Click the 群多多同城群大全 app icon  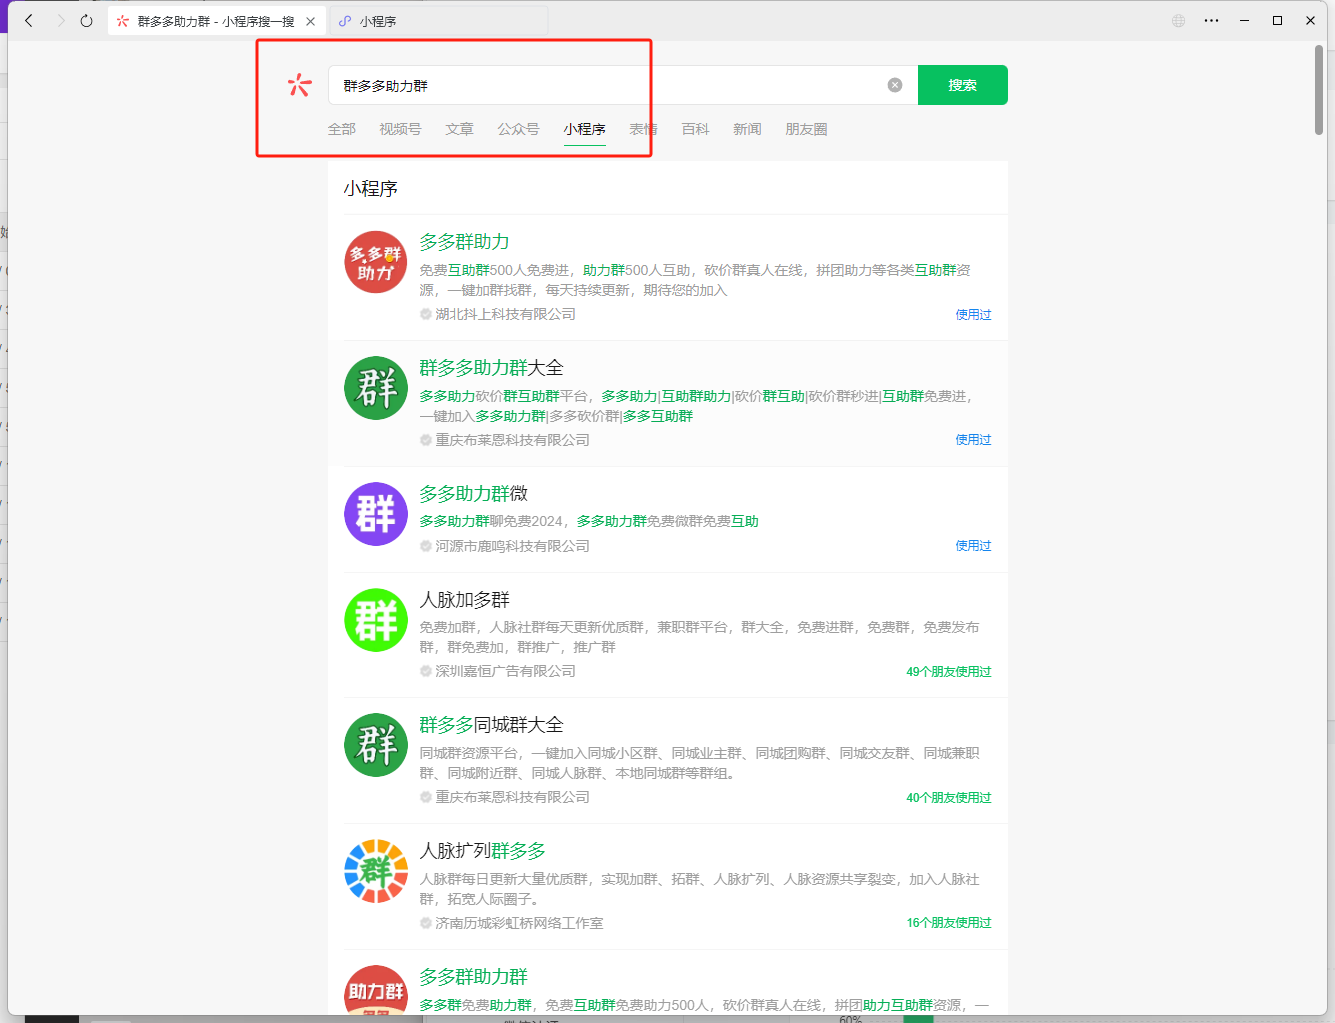[376, 745]
